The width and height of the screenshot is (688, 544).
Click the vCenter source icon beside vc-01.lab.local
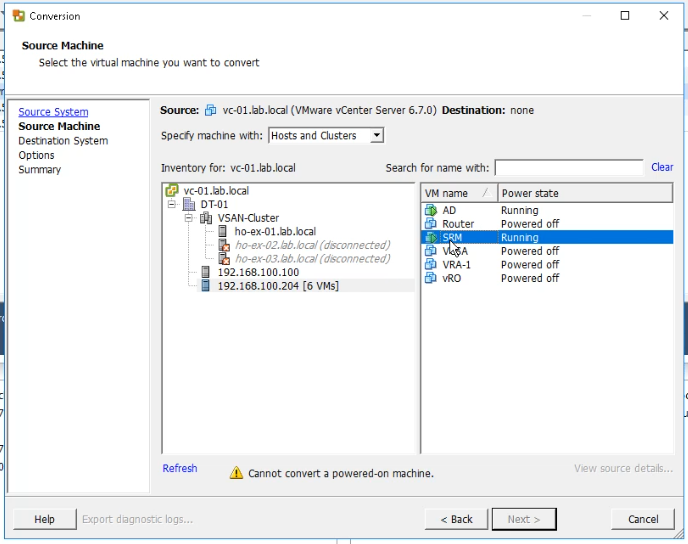(x=211, y=110)
